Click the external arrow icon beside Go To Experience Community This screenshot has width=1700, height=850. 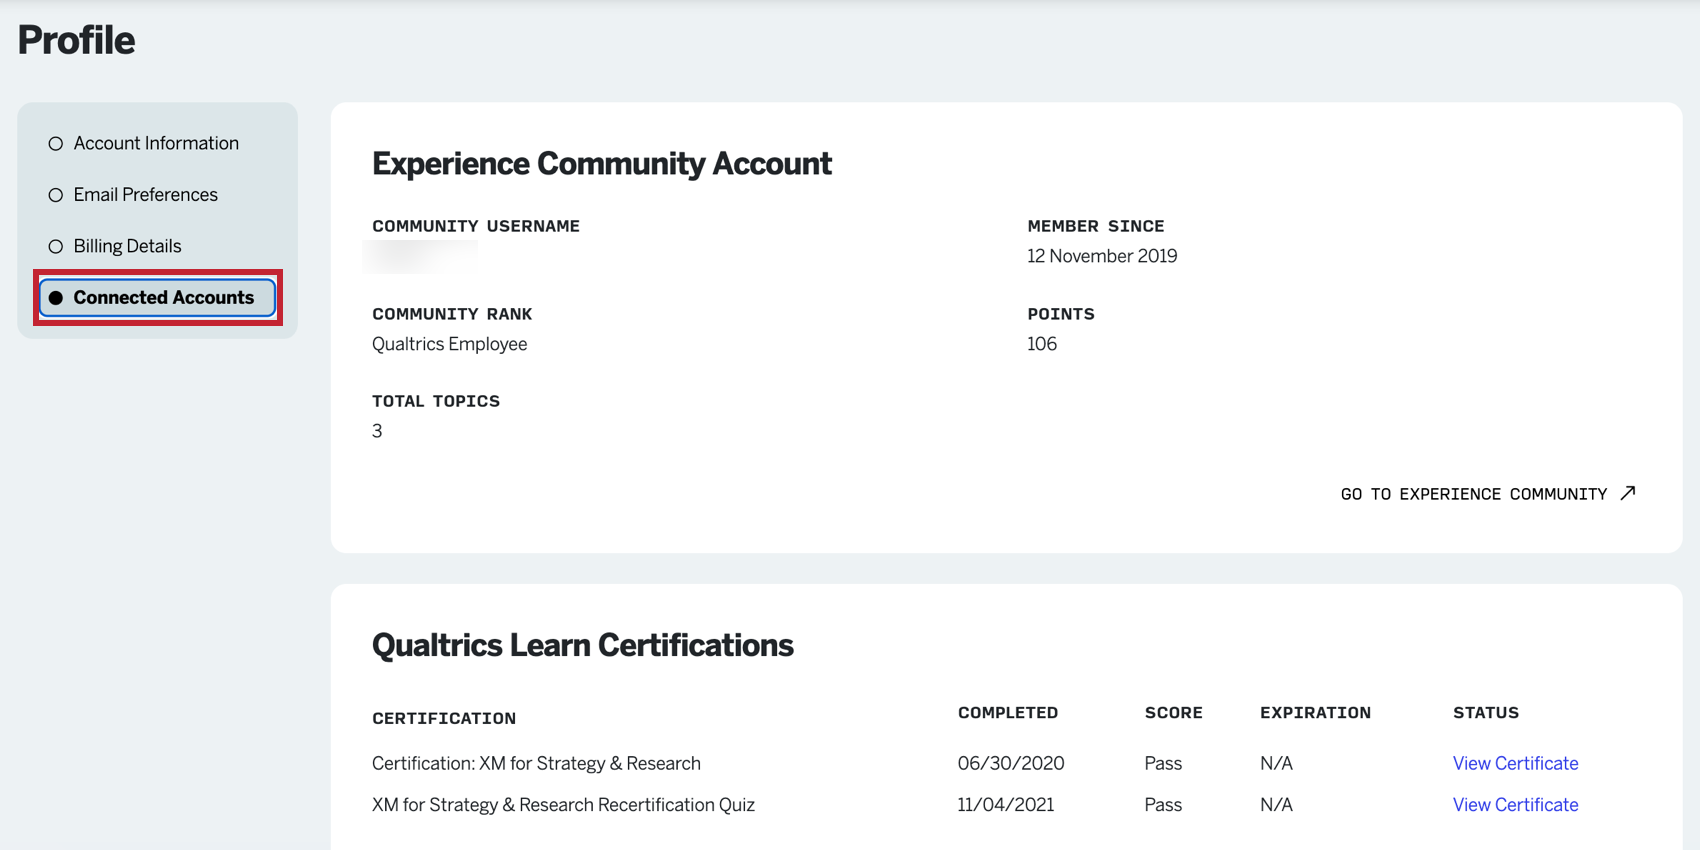click(1628, 493)
